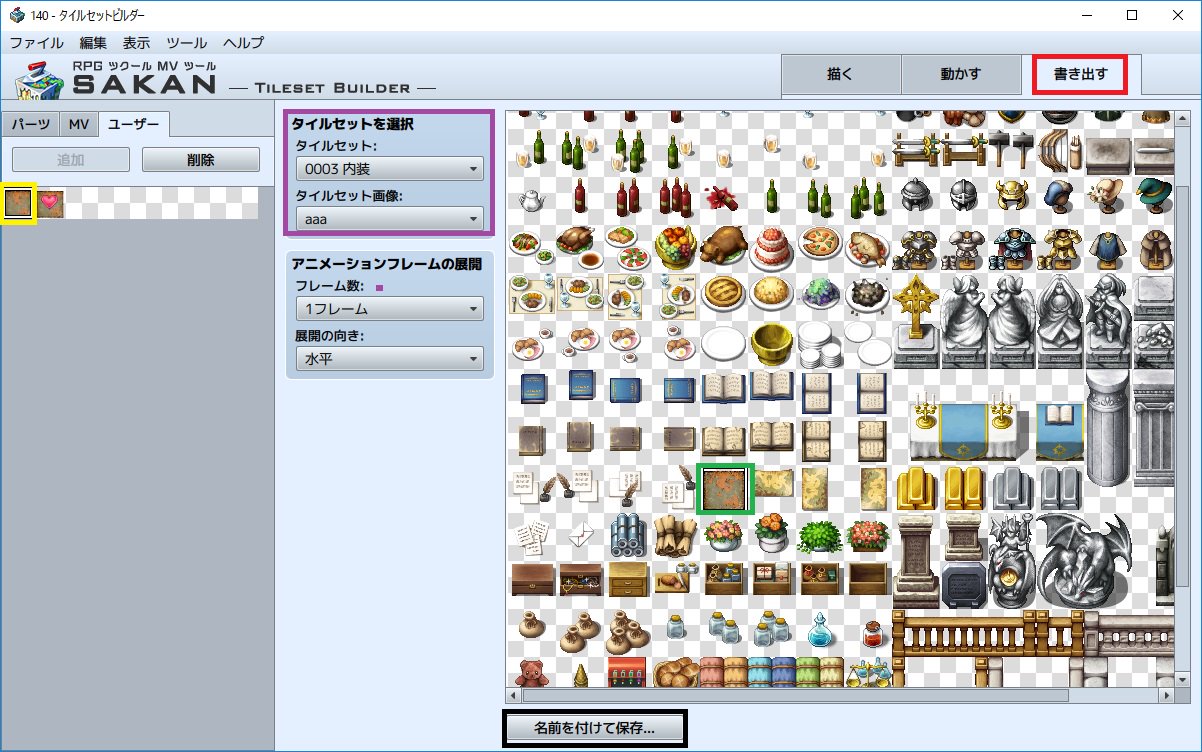This screenshot has height=752, width=1202.
Task: Open the 展開の向き dropdown showing 水平
Action: click(389, 358)
